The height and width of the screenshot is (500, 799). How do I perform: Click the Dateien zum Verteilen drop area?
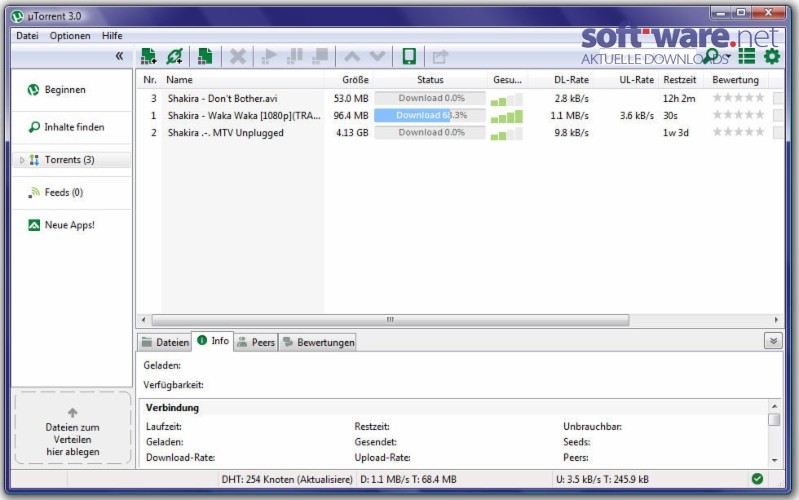point(72,428)
